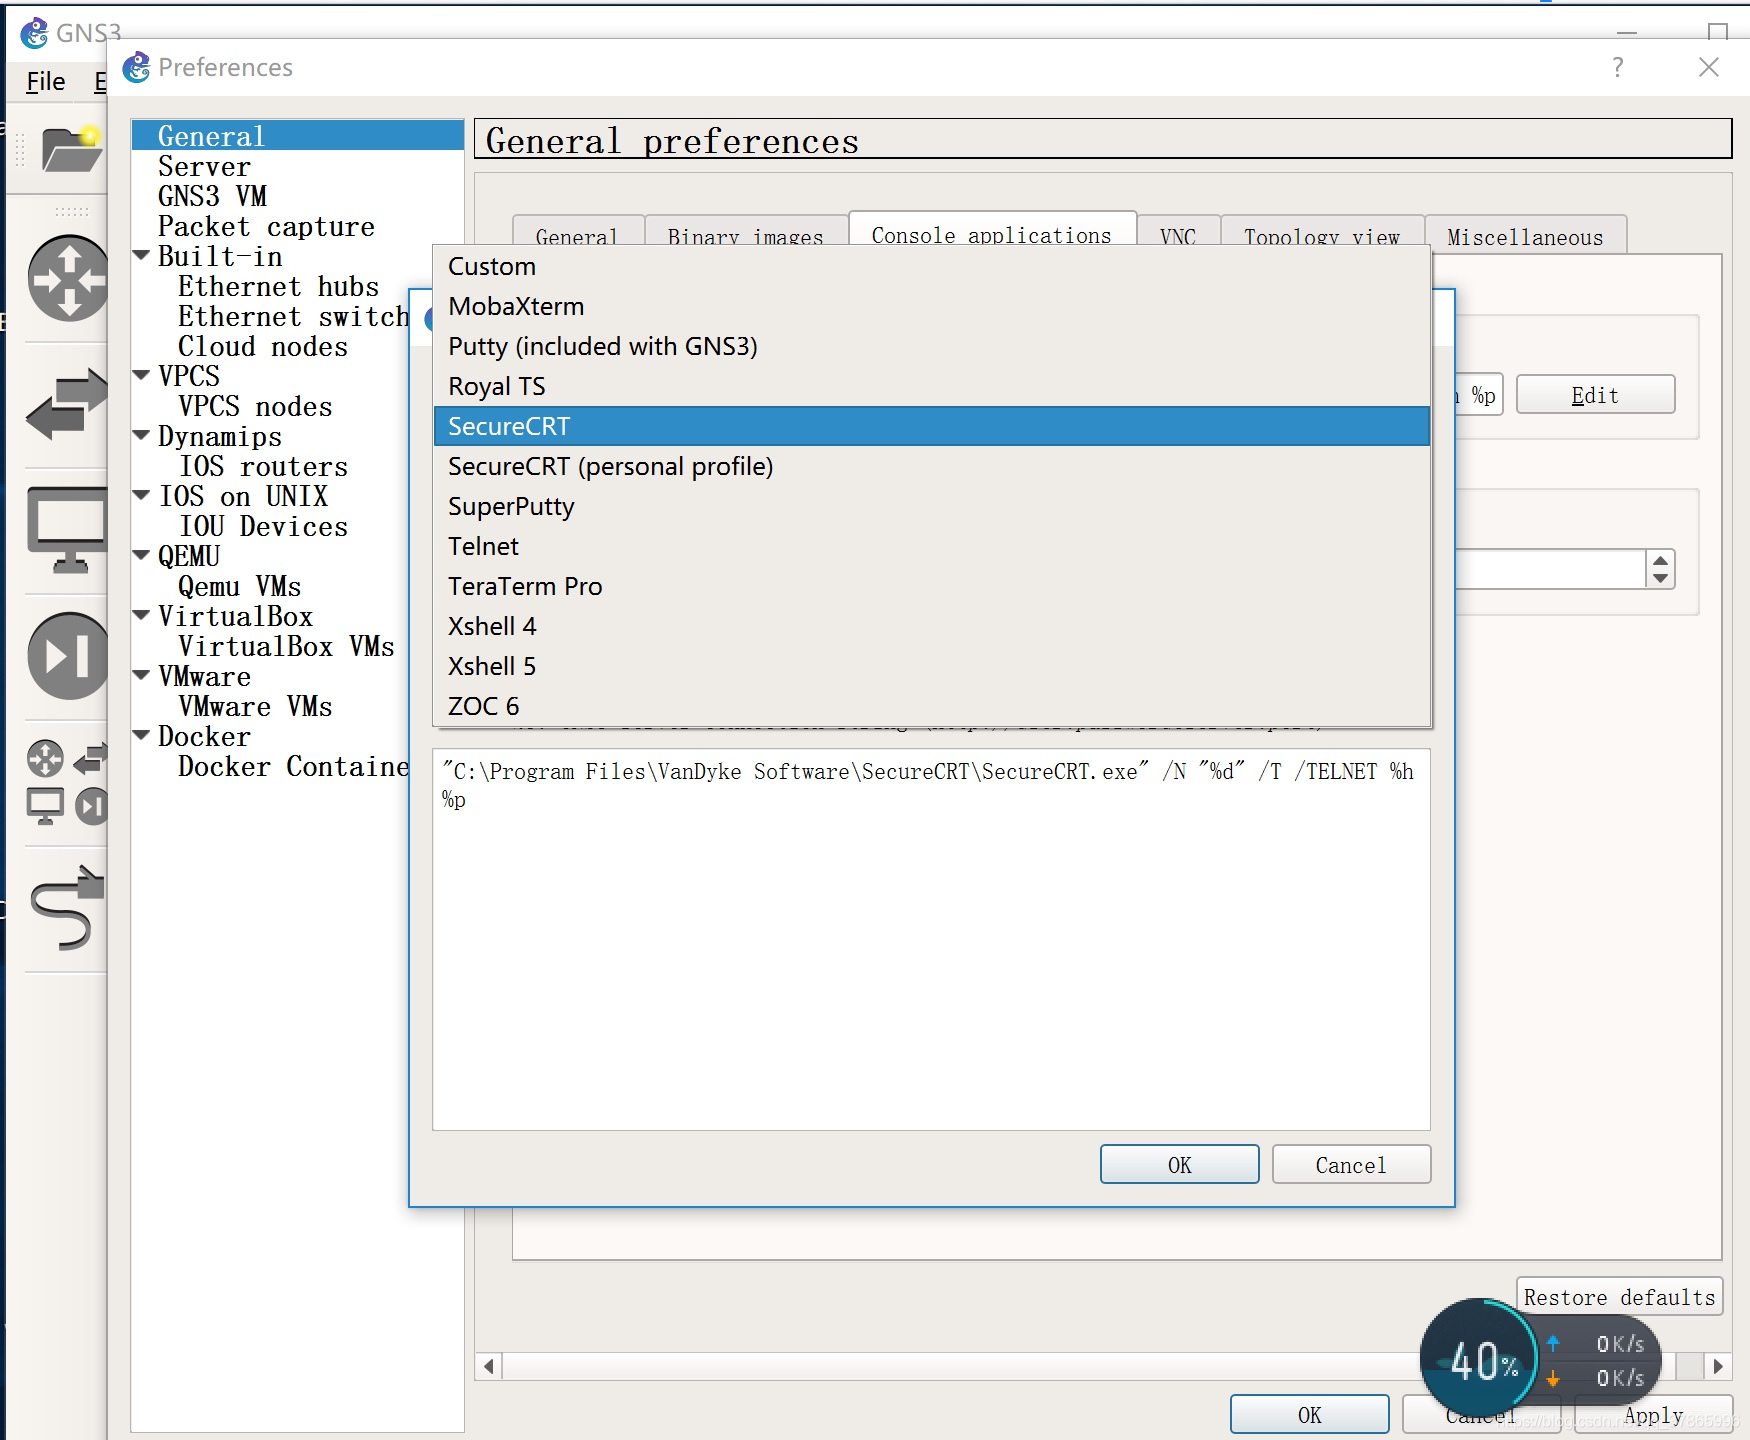
Task: Decrease the spinbox value with down arrow
Action: [x=1660, y=578]
